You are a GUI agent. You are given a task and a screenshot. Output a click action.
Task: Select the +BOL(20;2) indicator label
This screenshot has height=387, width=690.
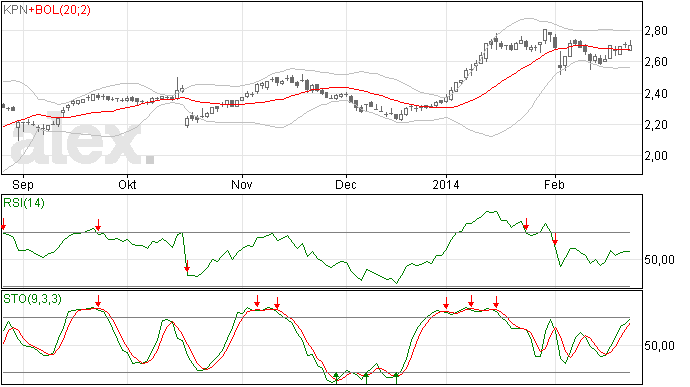(x=60, y=10)
